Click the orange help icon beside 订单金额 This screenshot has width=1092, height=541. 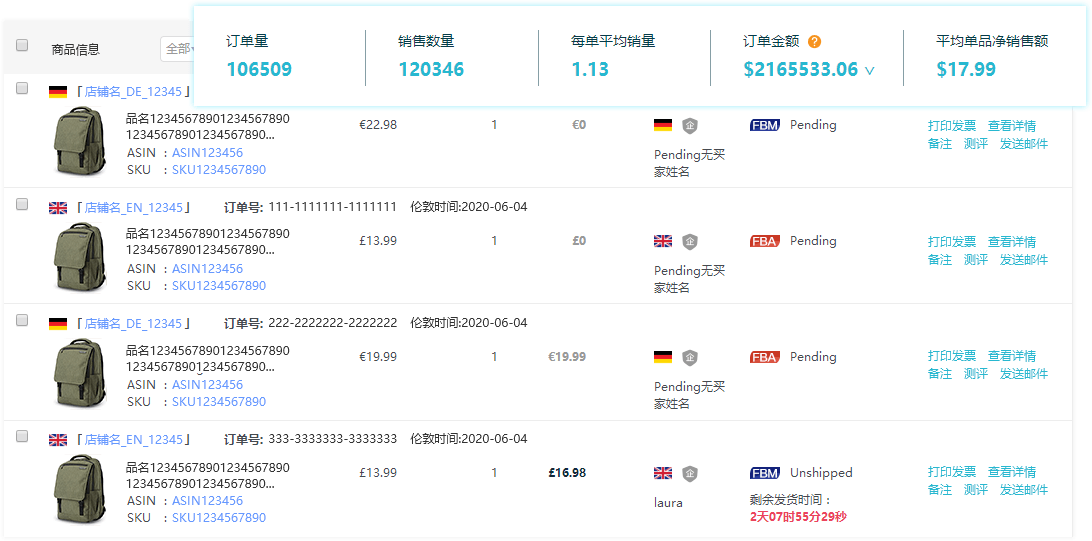coord(815,42)
